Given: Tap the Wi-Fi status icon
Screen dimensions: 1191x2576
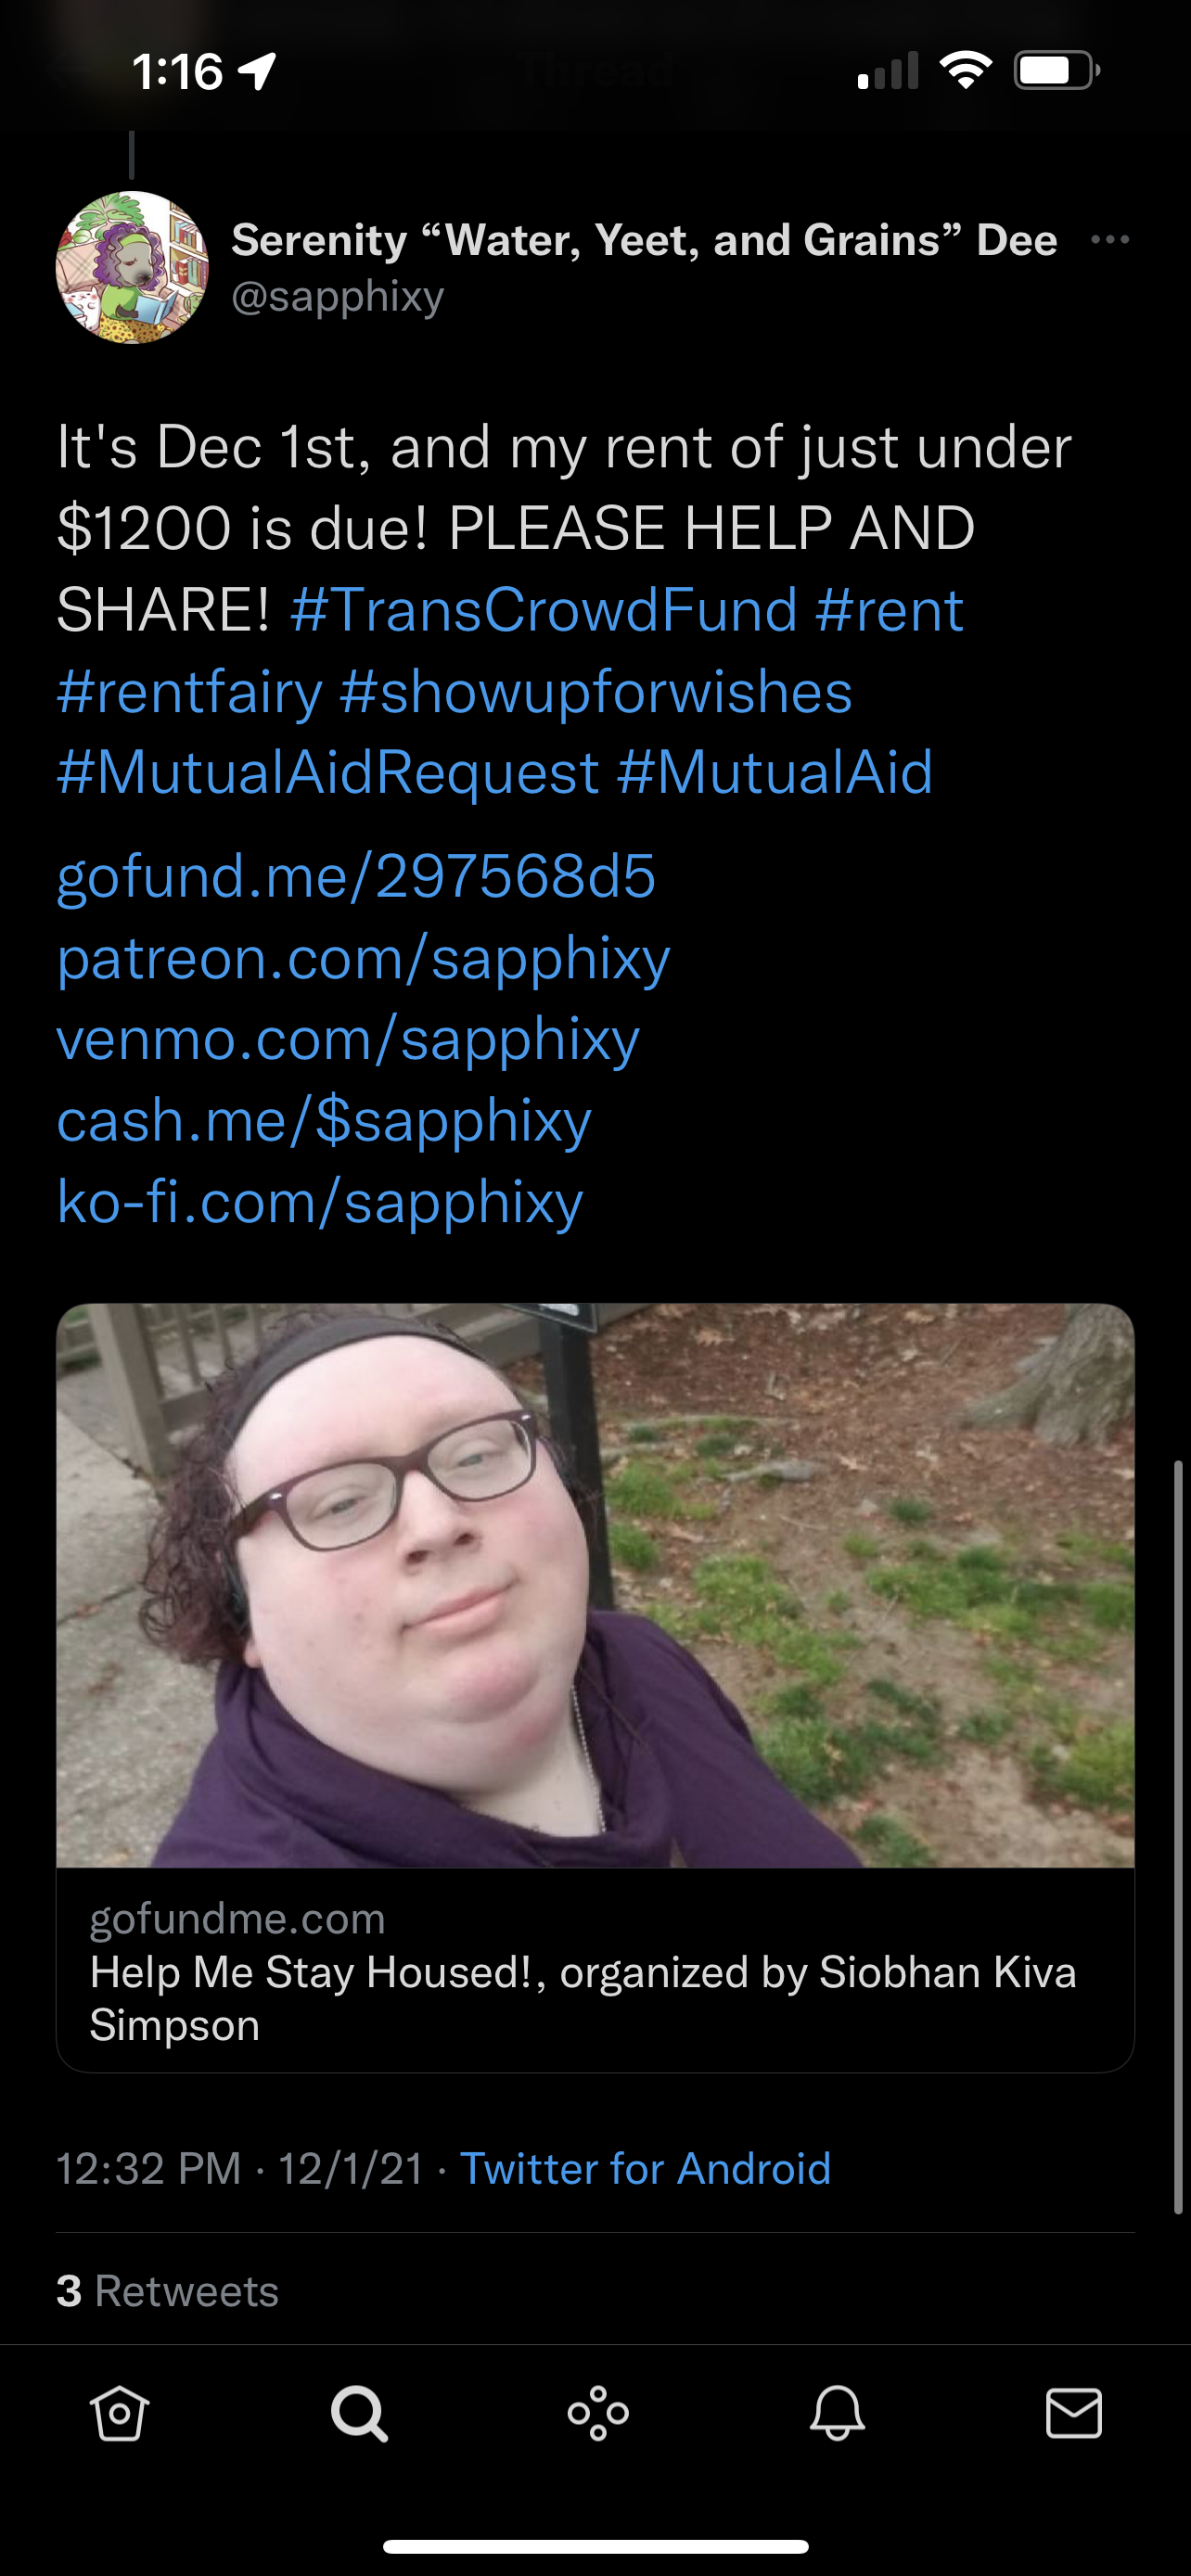Looking at the screenshot, I should click(965, 70).
